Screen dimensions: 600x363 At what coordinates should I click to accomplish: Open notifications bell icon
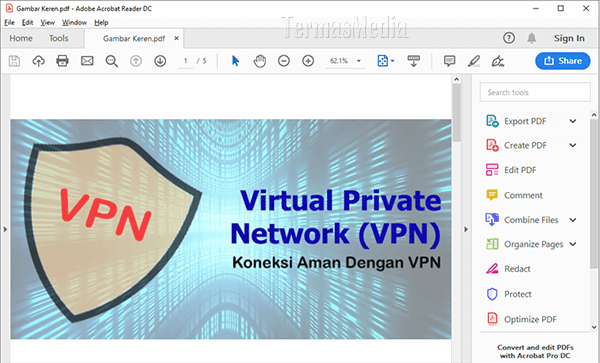click(532, 38)
